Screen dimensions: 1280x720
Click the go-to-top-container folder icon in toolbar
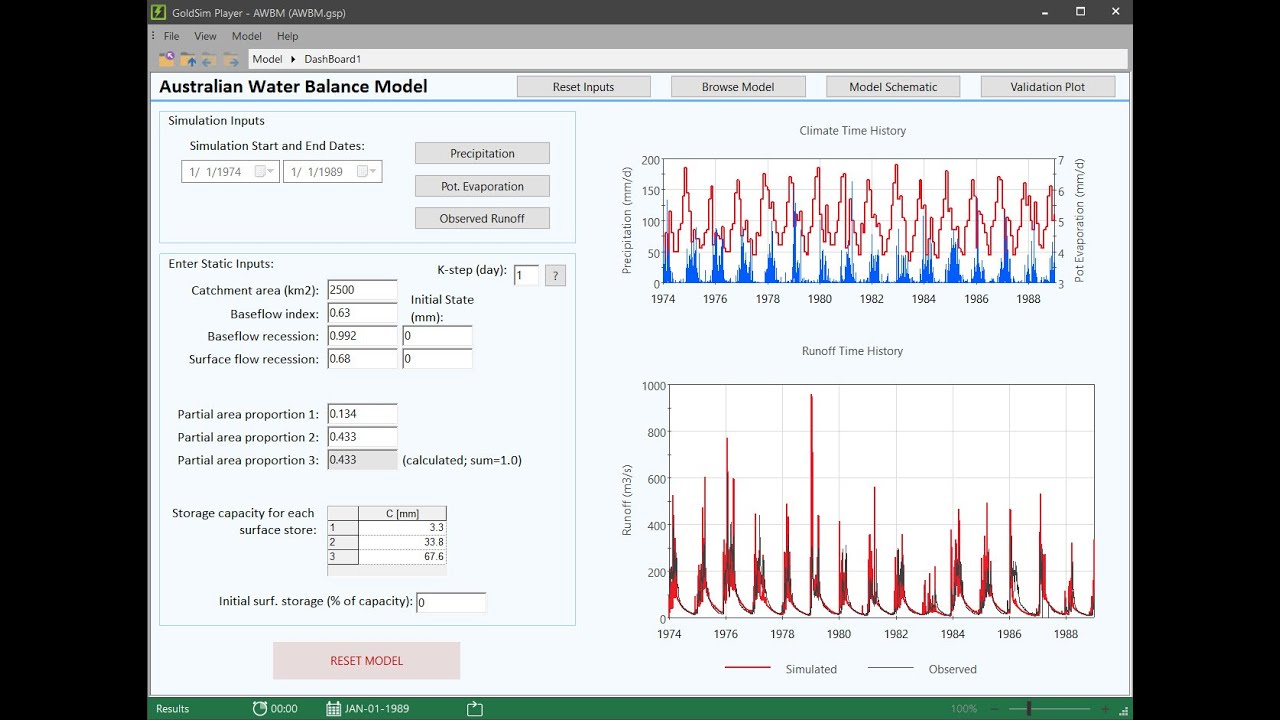click(x=166, y=59)
